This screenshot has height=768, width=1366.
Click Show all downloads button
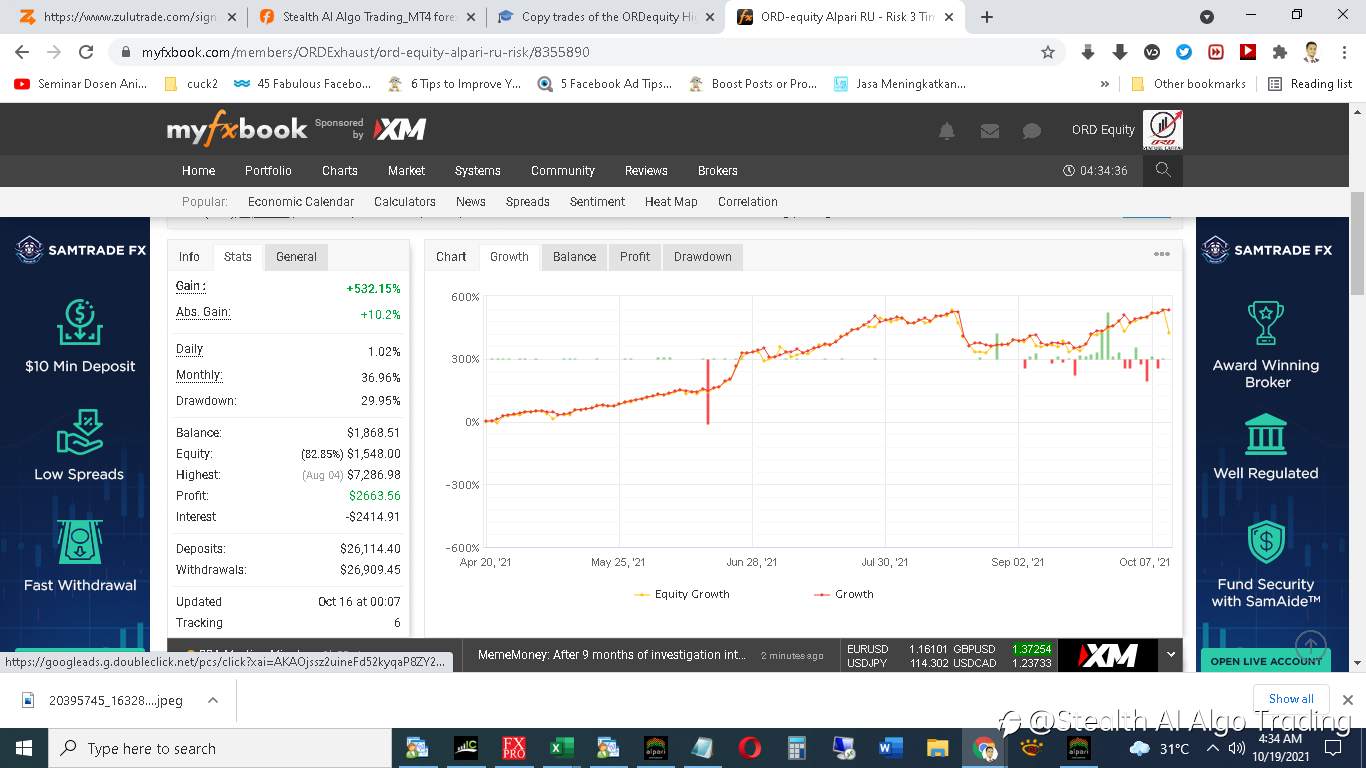point(1291,699)
